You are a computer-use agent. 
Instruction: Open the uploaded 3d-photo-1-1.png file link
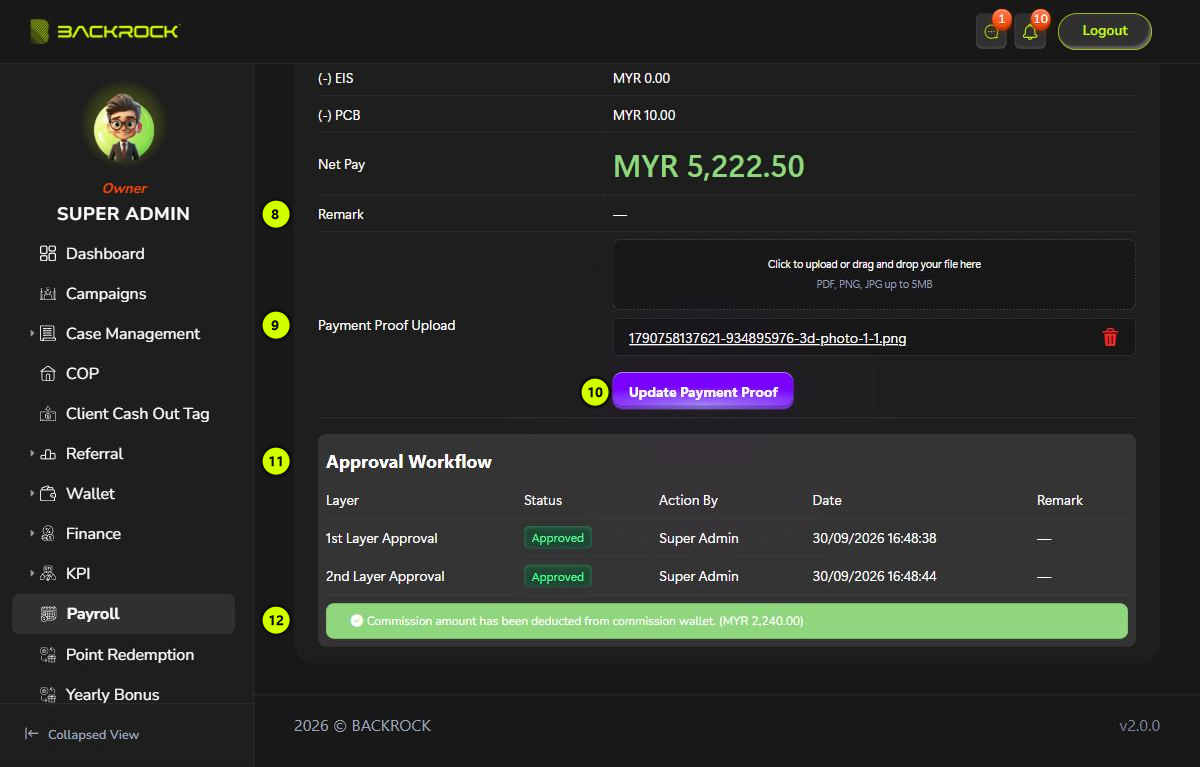pyautogui.click(x=767, y=338)
